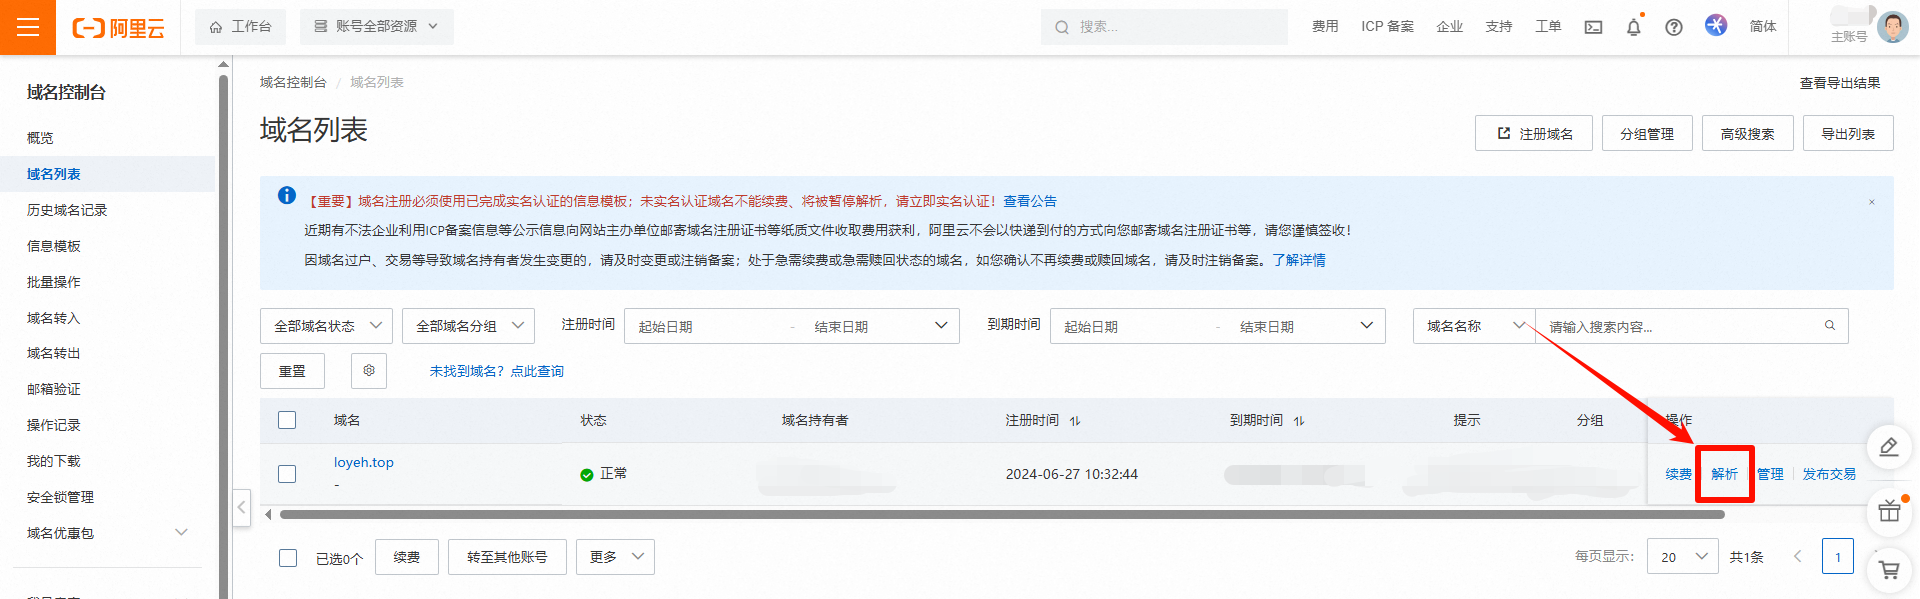Screen dimensions: 1920x599
Task: Sort by registration time
Action: point(1075,421)
